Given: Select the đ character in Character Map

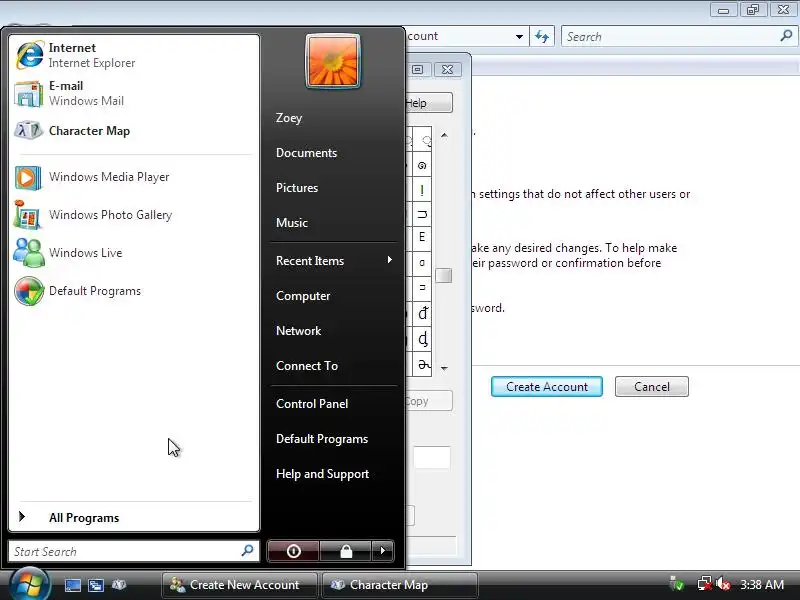Looking at the screenshot, I should 422,313.
